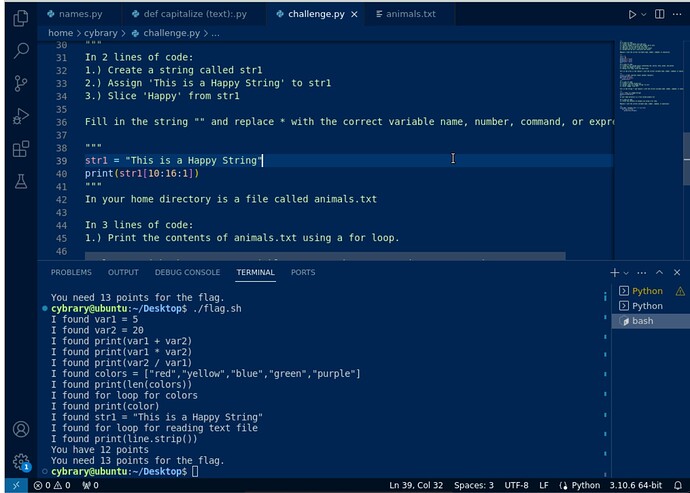
Task: Split the editor to the right
Action: click(660, 15)
